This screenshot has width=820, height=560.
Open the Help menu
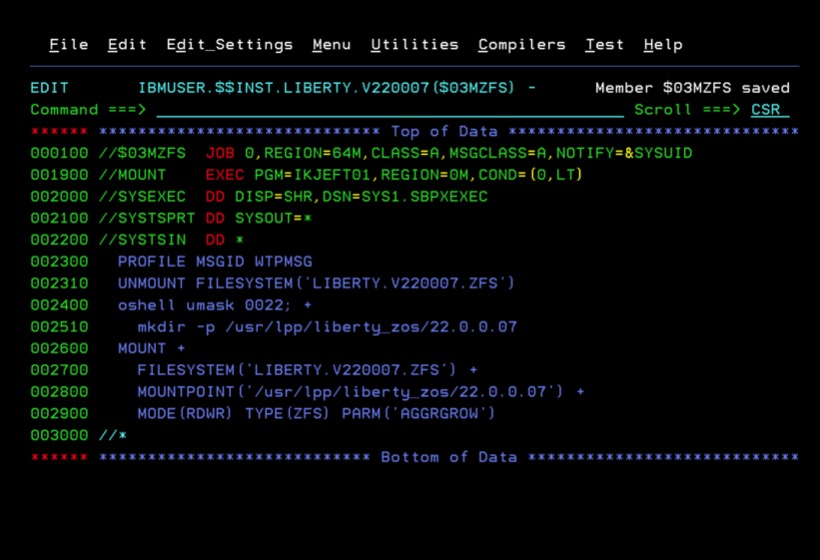coord(663,45)
